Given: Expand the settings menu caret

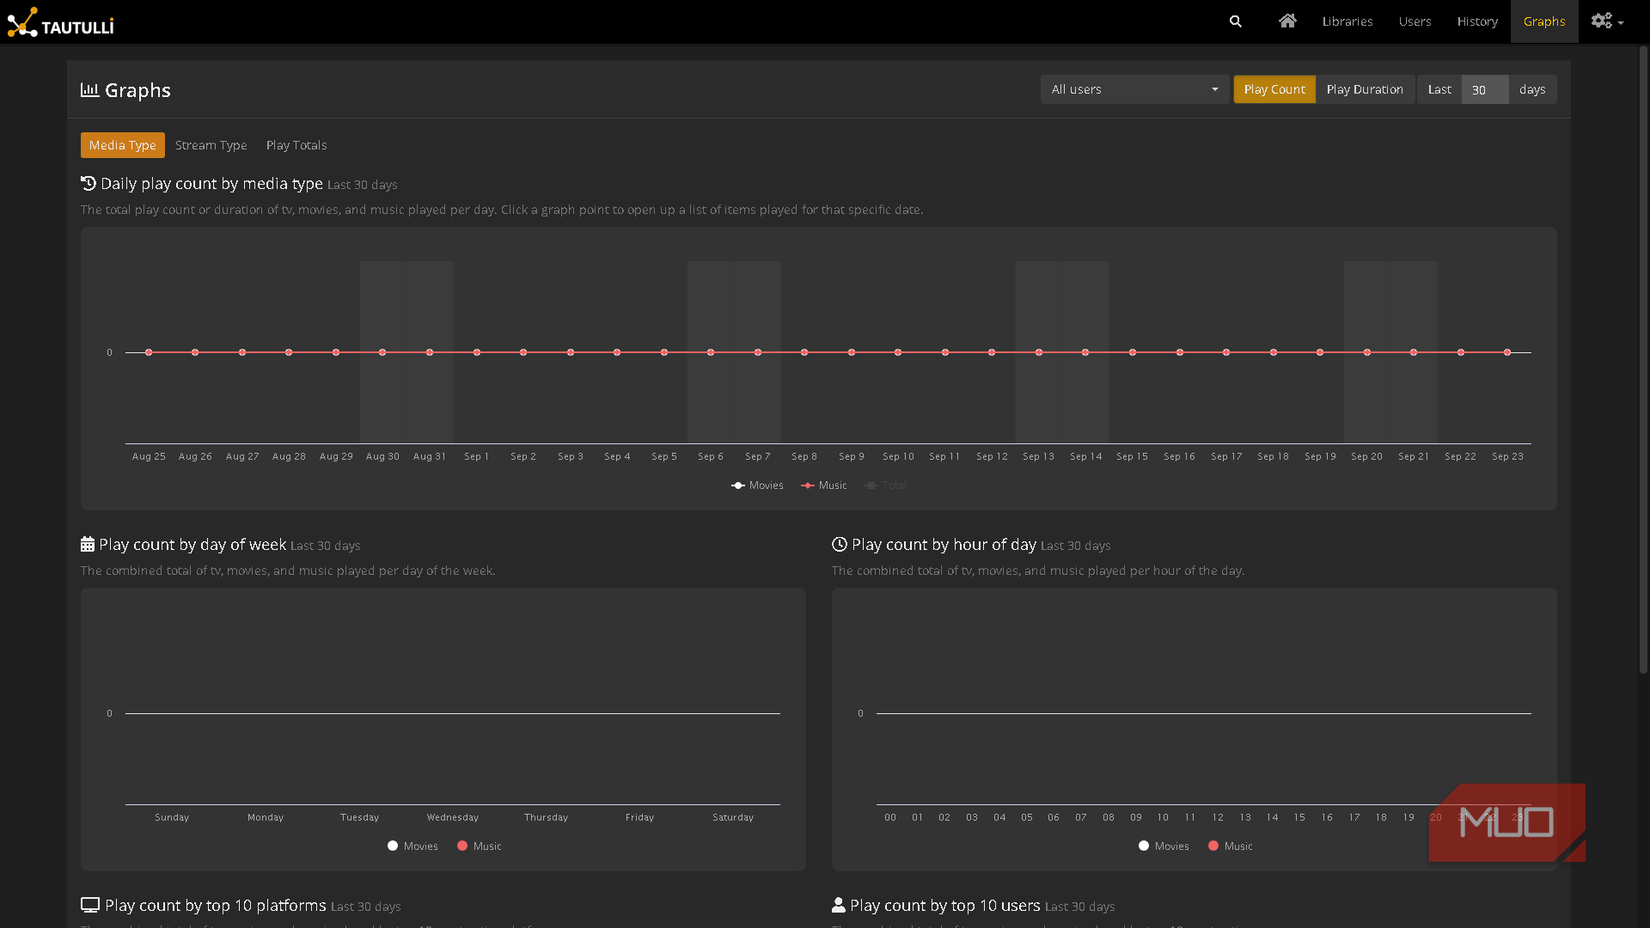Looking at the screenshot, I should point(1620,23).
